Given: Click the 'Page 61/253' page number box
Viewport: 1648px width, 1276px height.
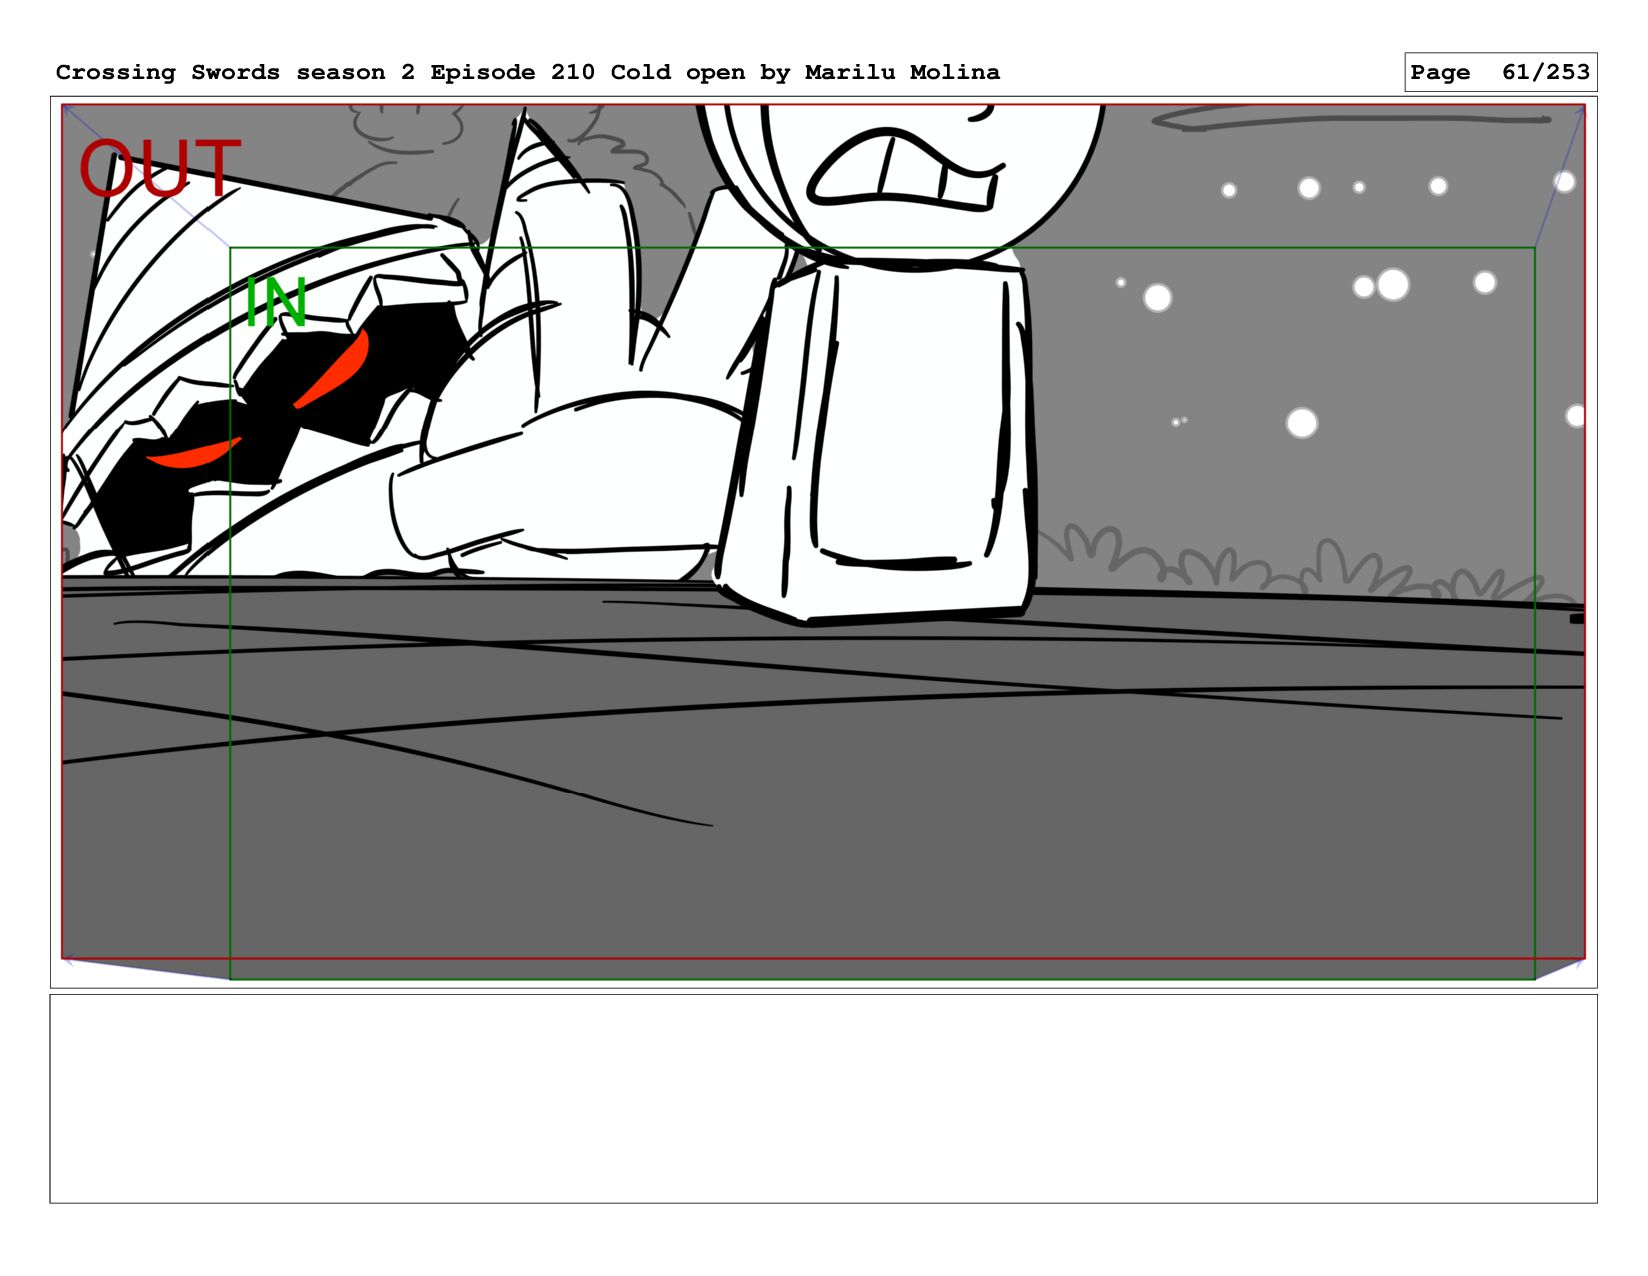Looking at the screenshot, I should coord(1500,72).
